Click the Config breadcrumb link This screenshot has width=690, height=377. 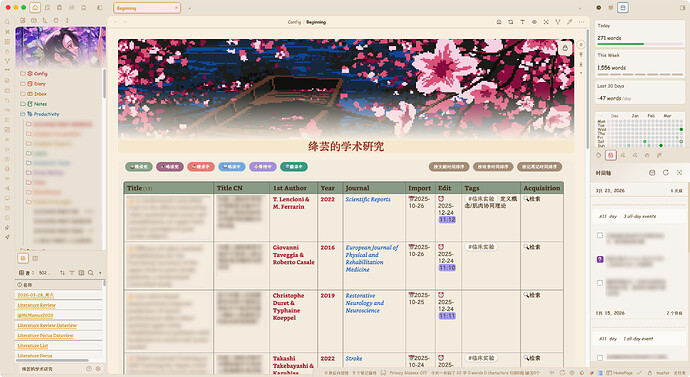coord(294,22)
